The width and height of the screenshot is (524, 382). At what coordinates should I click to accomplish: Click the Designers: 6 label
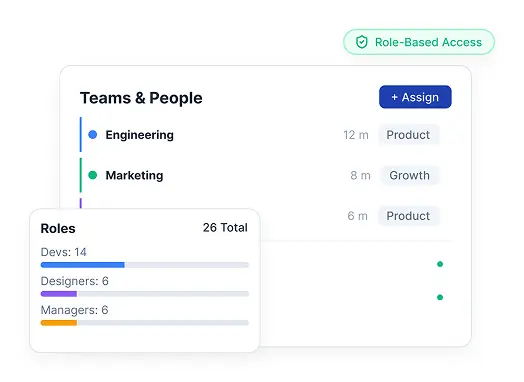75,281
